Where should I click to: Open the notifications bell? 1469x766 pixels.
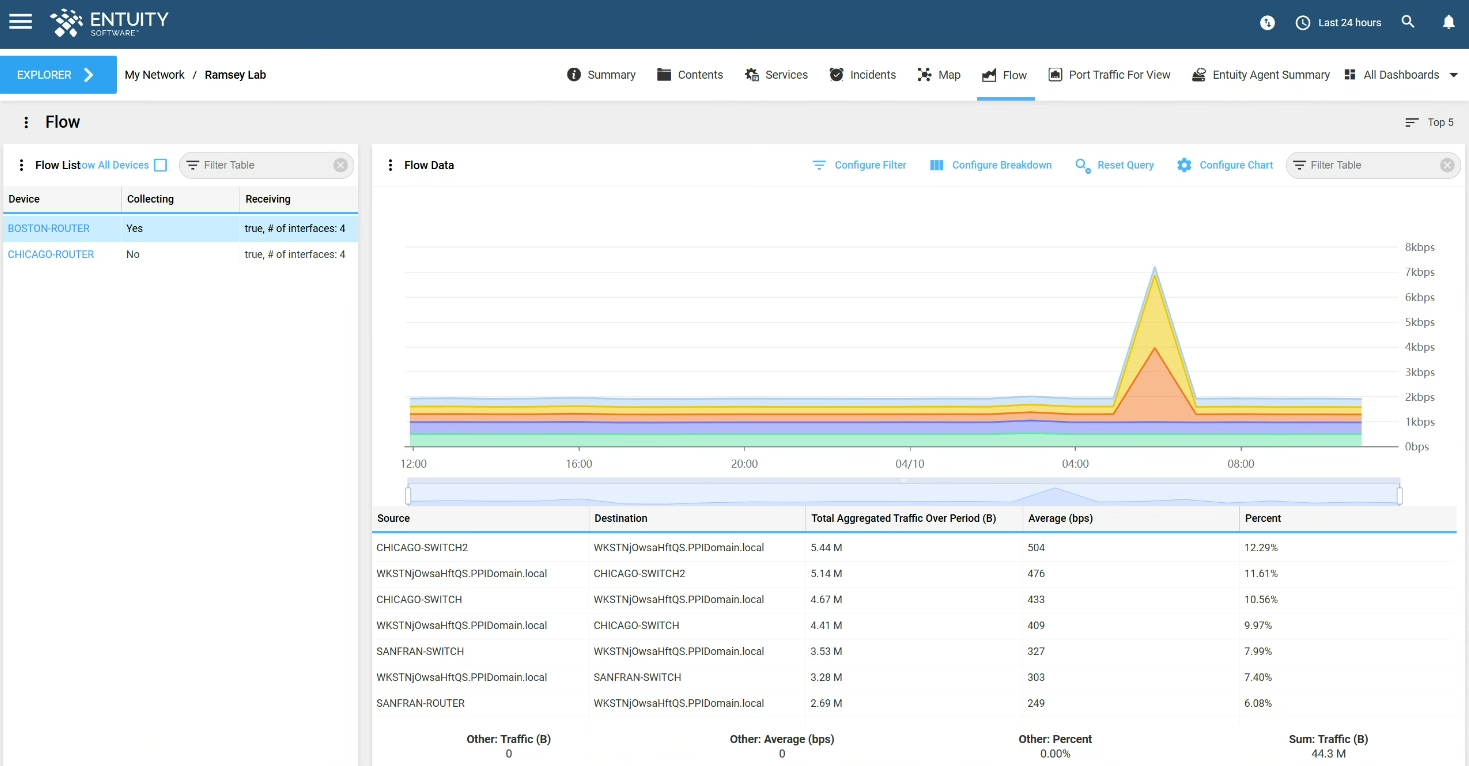tap(1448, 22)
